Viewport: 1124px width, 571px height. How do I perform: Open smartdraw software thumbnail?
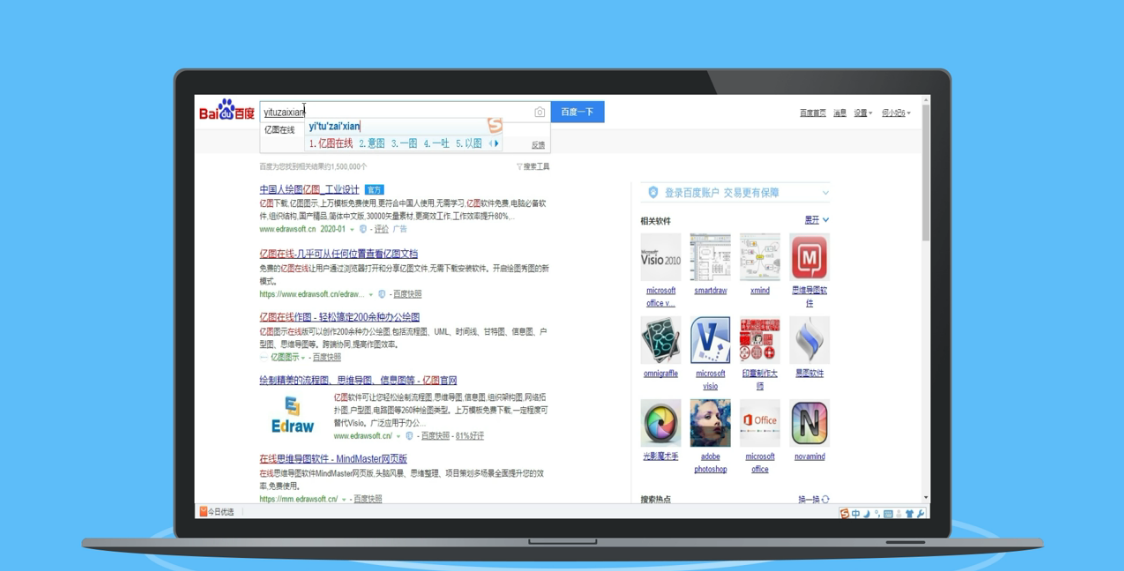(710, 256)
